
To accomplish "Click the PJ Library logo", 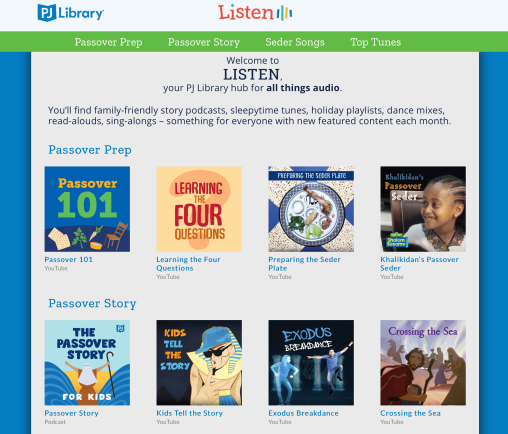I will pyautogui.click(x=70, y=13).
